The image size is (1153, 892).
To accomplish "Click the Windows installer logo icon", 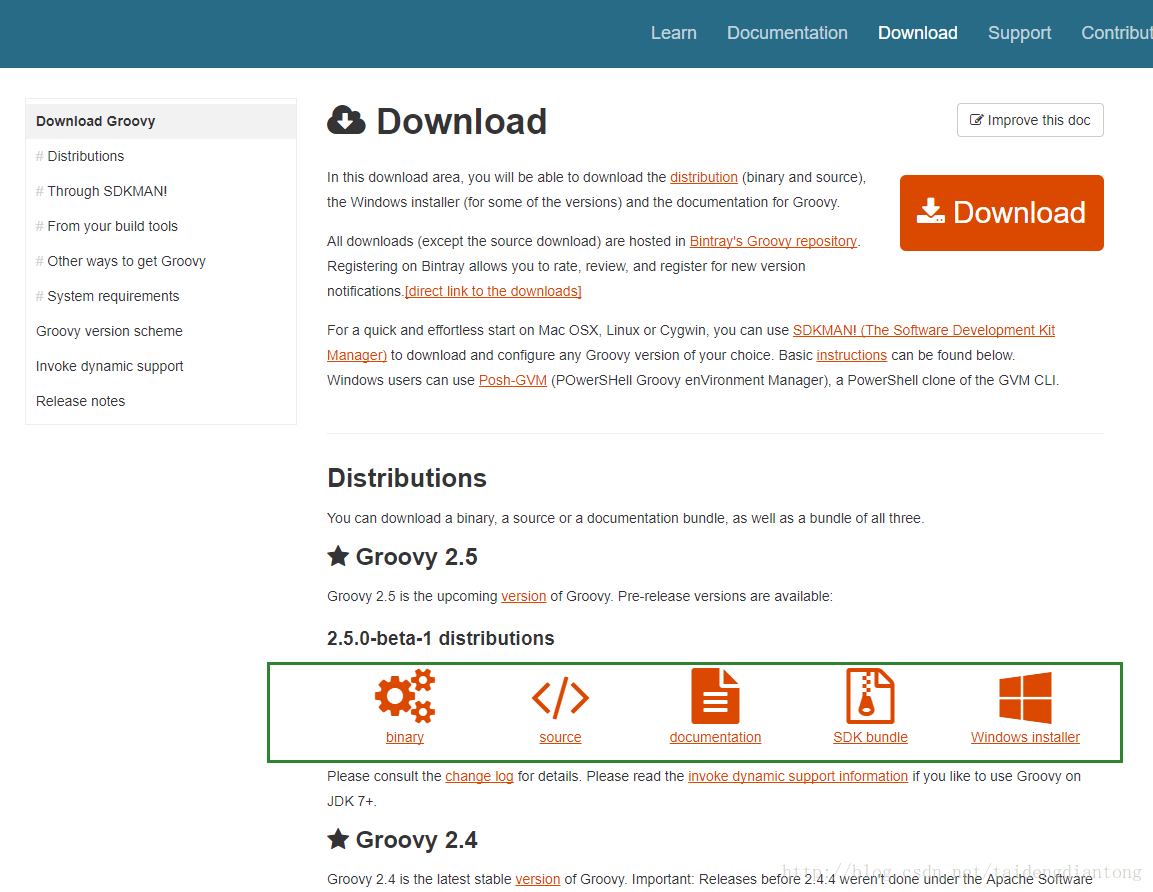I will pyautogui.click(x=1025, y=697).
